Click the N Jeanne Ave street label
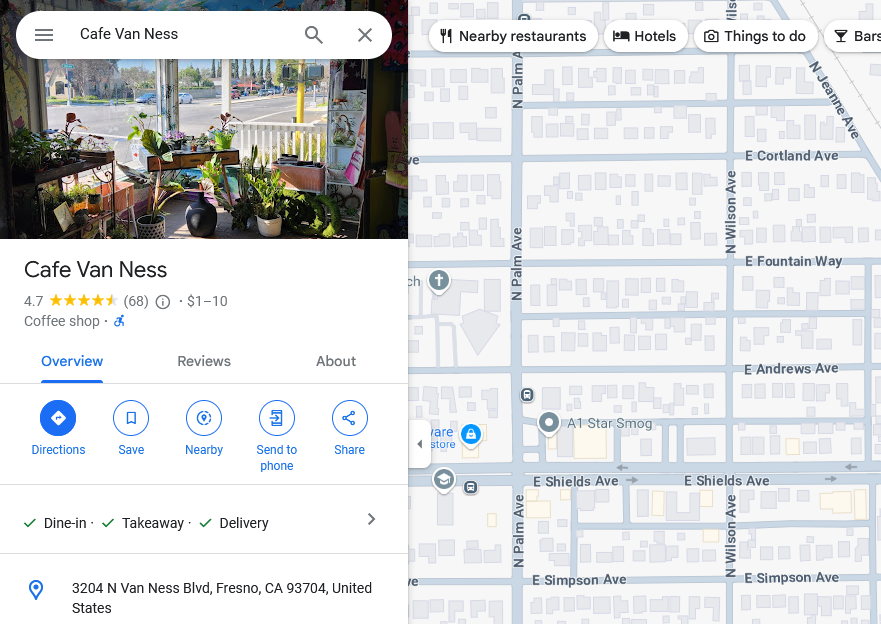The width and height of the screenshot is (881, 624). (834, 99)
